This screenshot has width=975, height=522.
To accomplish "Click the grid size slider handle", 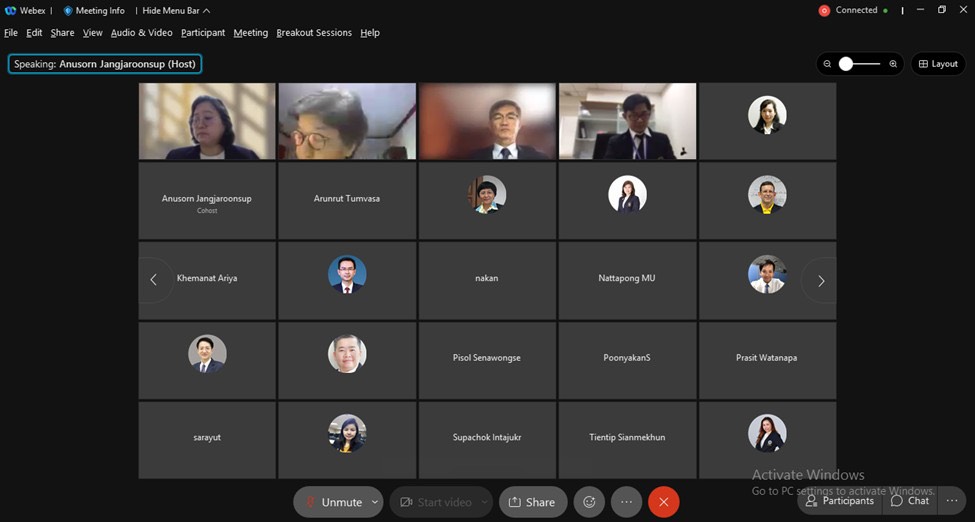I will tap(846, 64).
